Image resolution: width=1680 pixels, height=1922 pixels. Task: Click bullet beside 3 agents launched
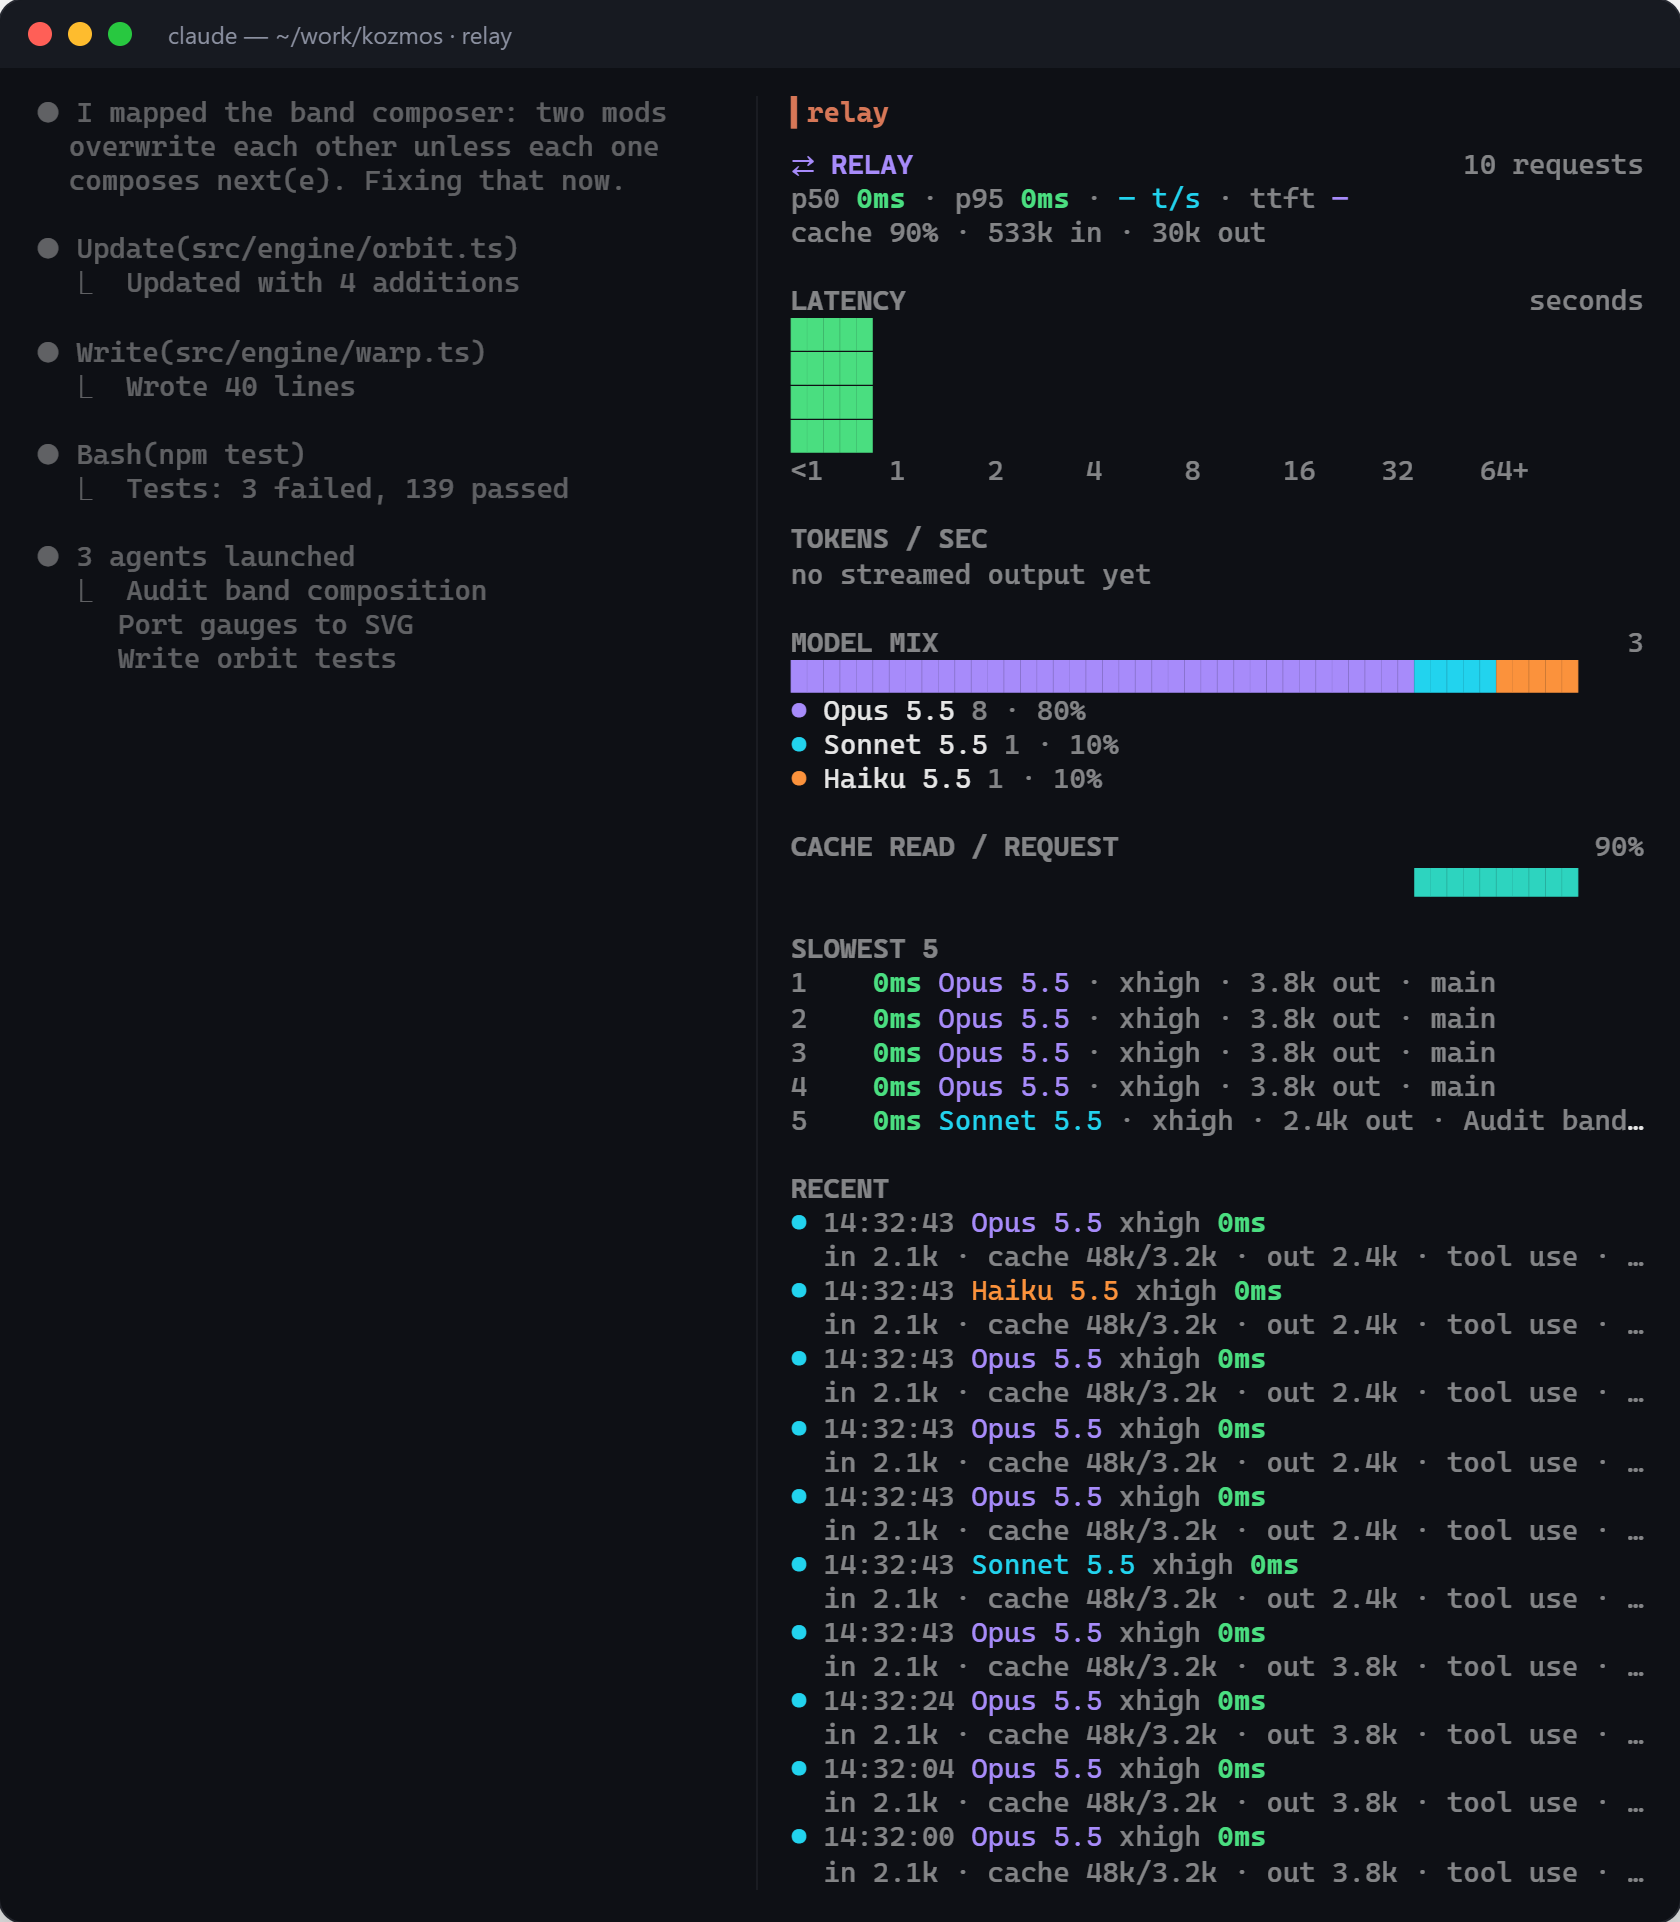48,556
